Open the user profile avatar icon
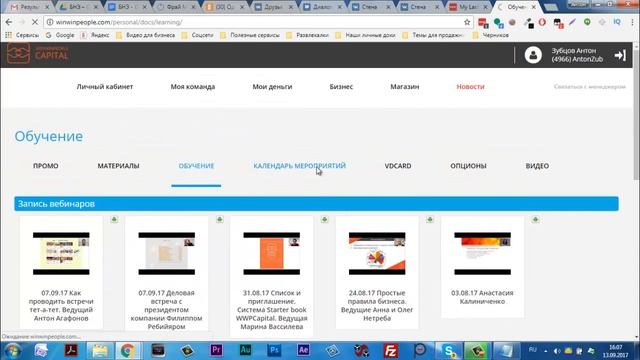The image size is (640, 360). (x=533, y=55)
